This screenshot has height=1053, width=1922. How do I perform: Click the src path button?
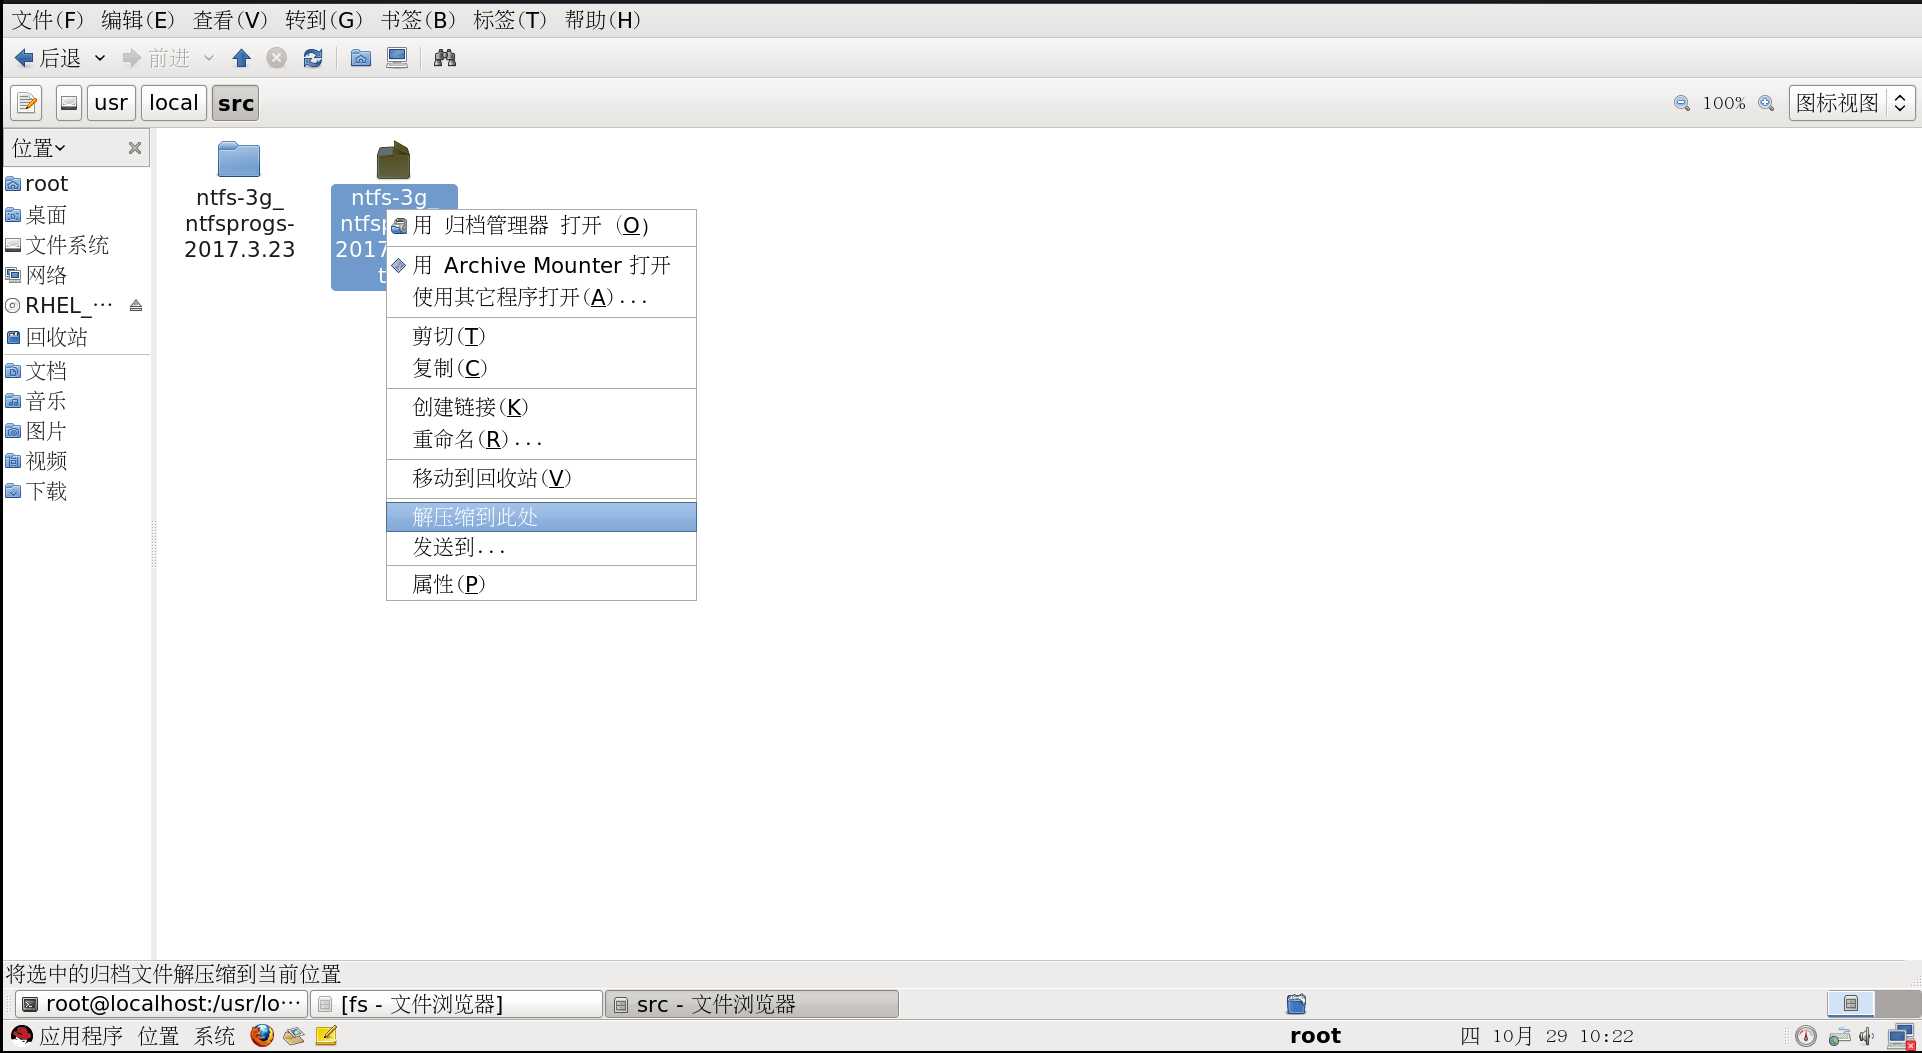coord(236,103)
